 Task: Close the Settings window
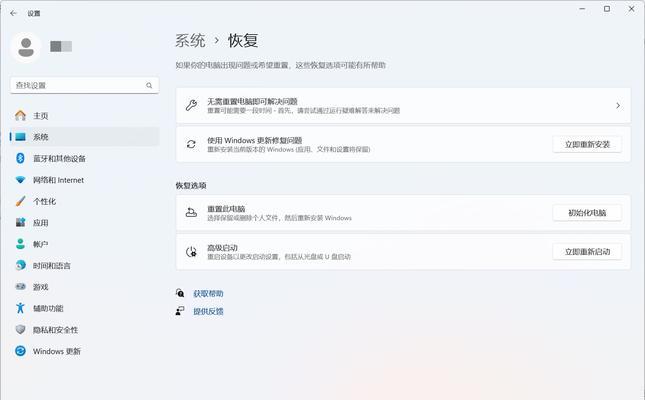[631, 9]
